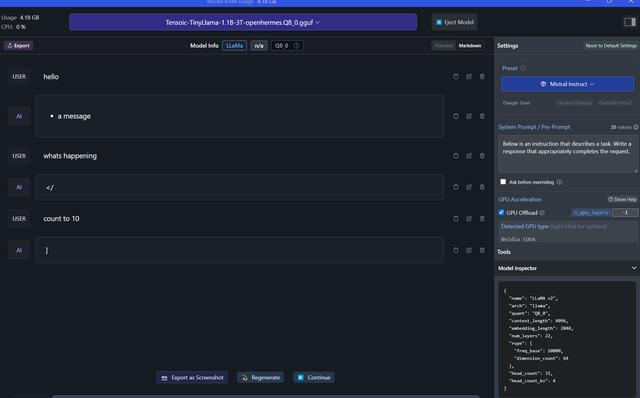Image resolution: width=640 pixels, height=398 pixels.
Task: Click the "count to 10" message text
Action: [61, 219]
